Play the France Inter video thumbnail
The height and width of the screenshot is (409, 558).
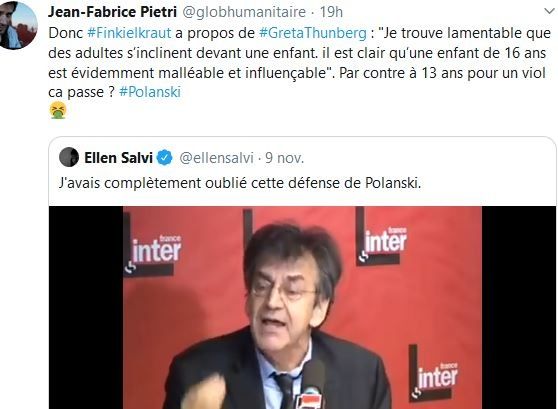(302, 308)
